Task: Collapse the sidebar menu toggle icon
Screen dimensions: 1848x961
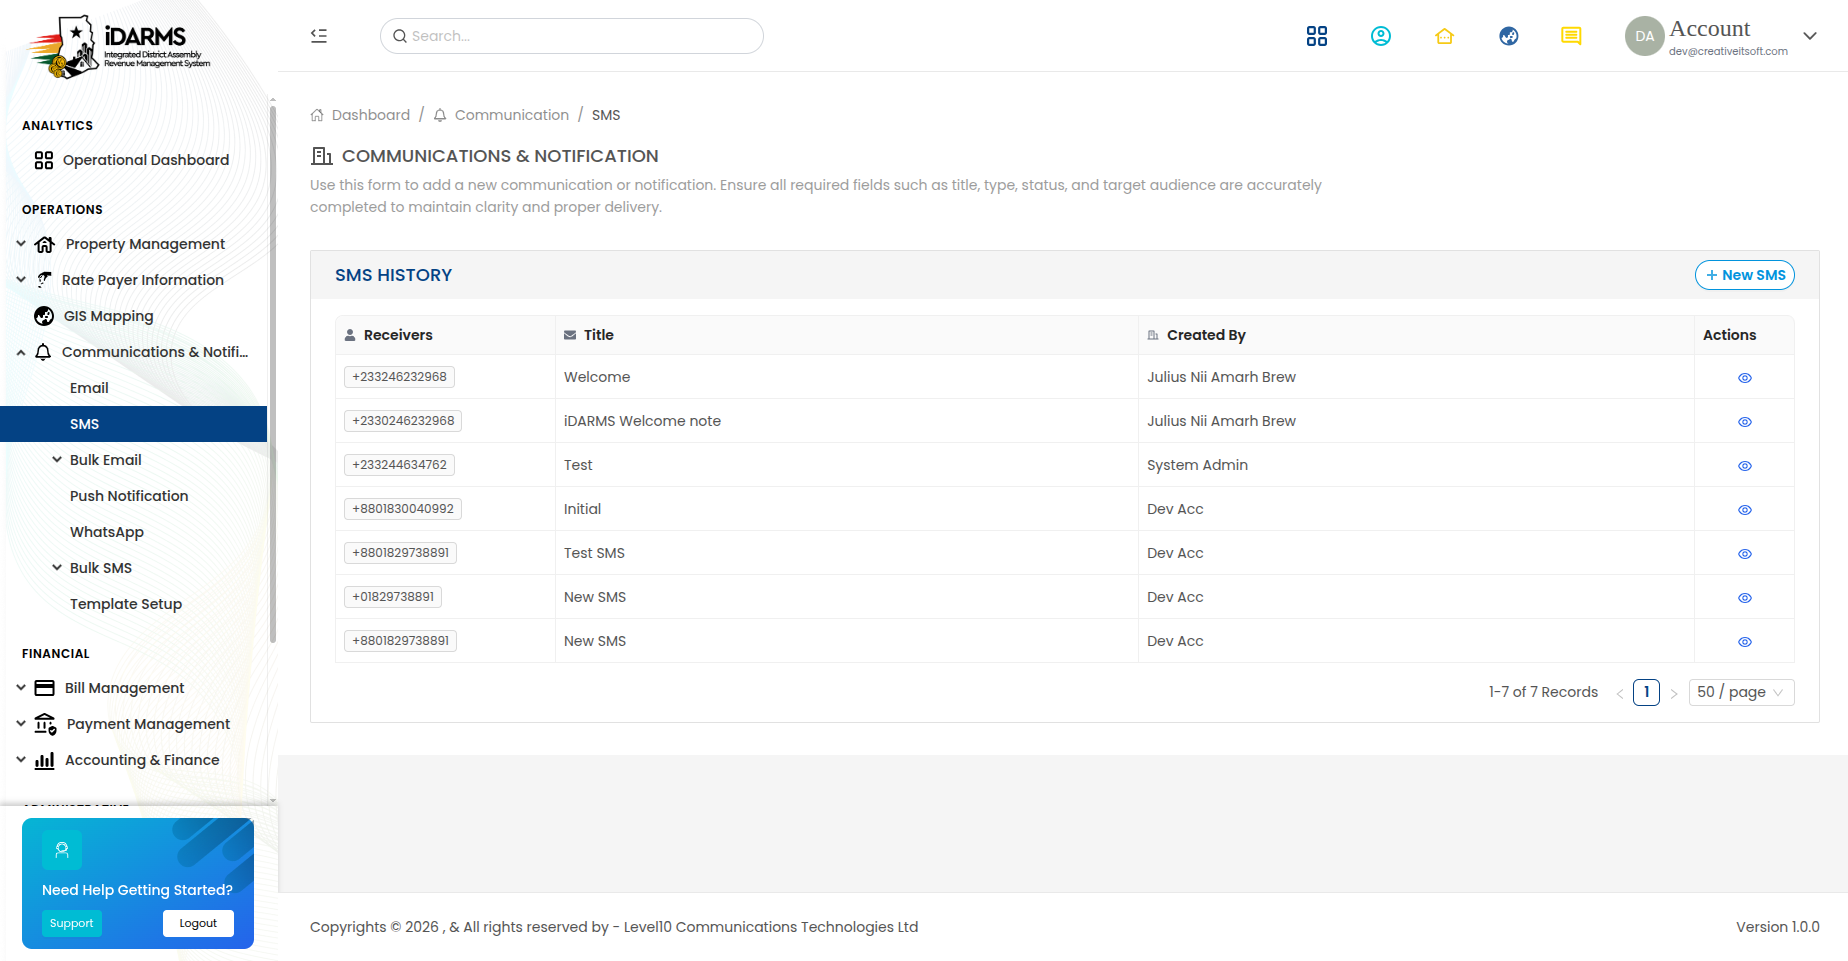Action: pos(319,36)
